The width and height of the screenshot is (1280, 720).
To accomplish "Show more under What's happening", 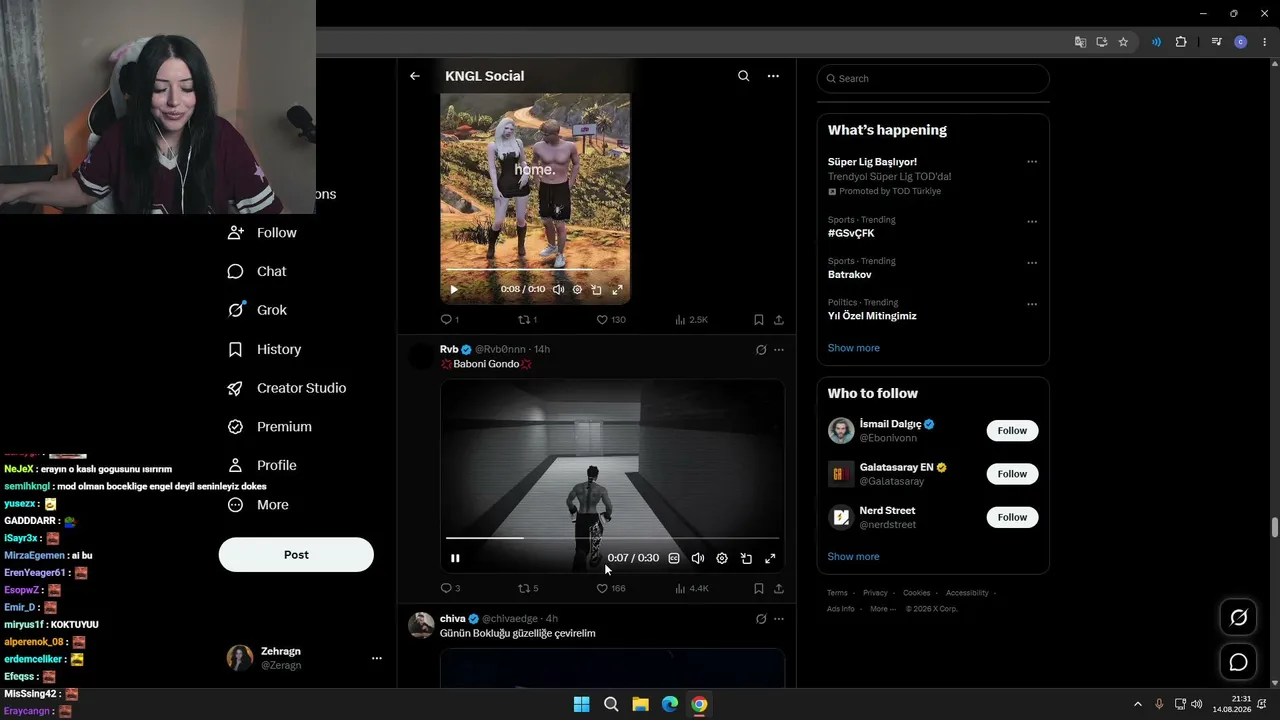I will (854, 348).
